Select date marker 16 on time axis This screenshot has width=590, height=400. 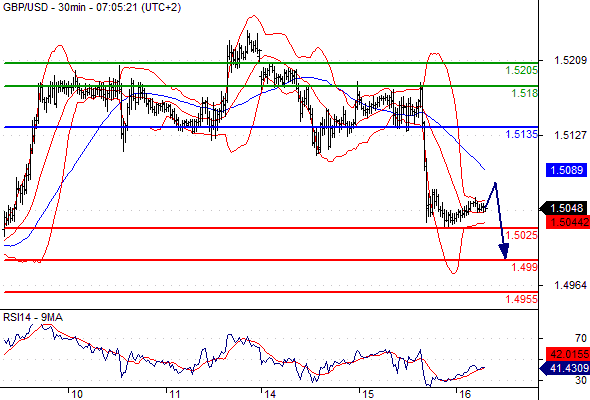(465, 394)
